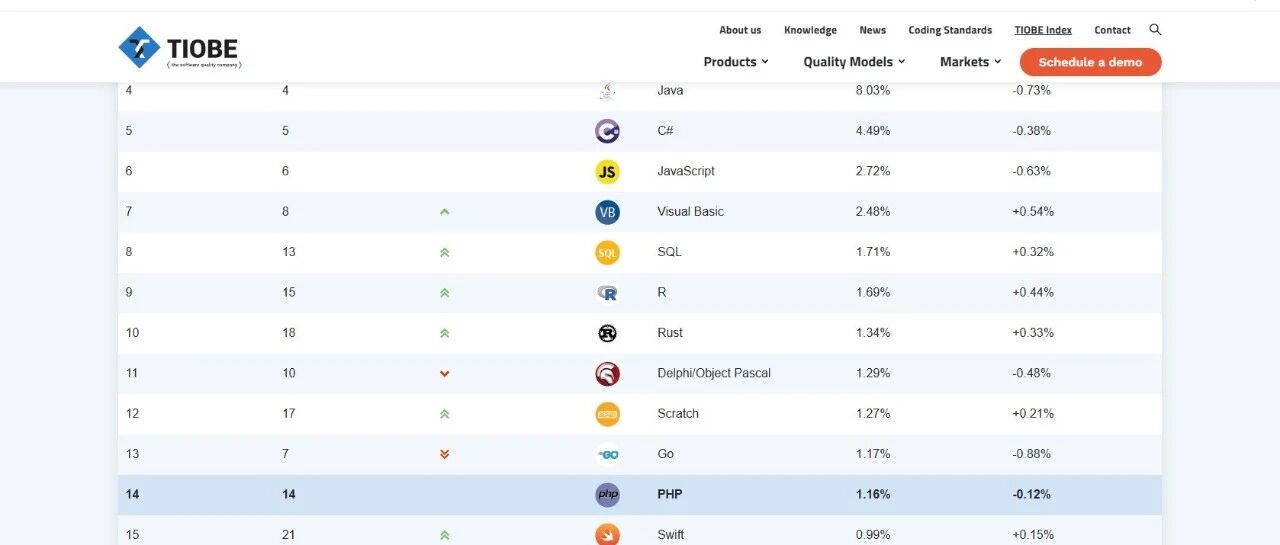Image resolution: width=1280 pixels, height=545 pixels.
Task: Select the Scratch language name
Action: 678,414
